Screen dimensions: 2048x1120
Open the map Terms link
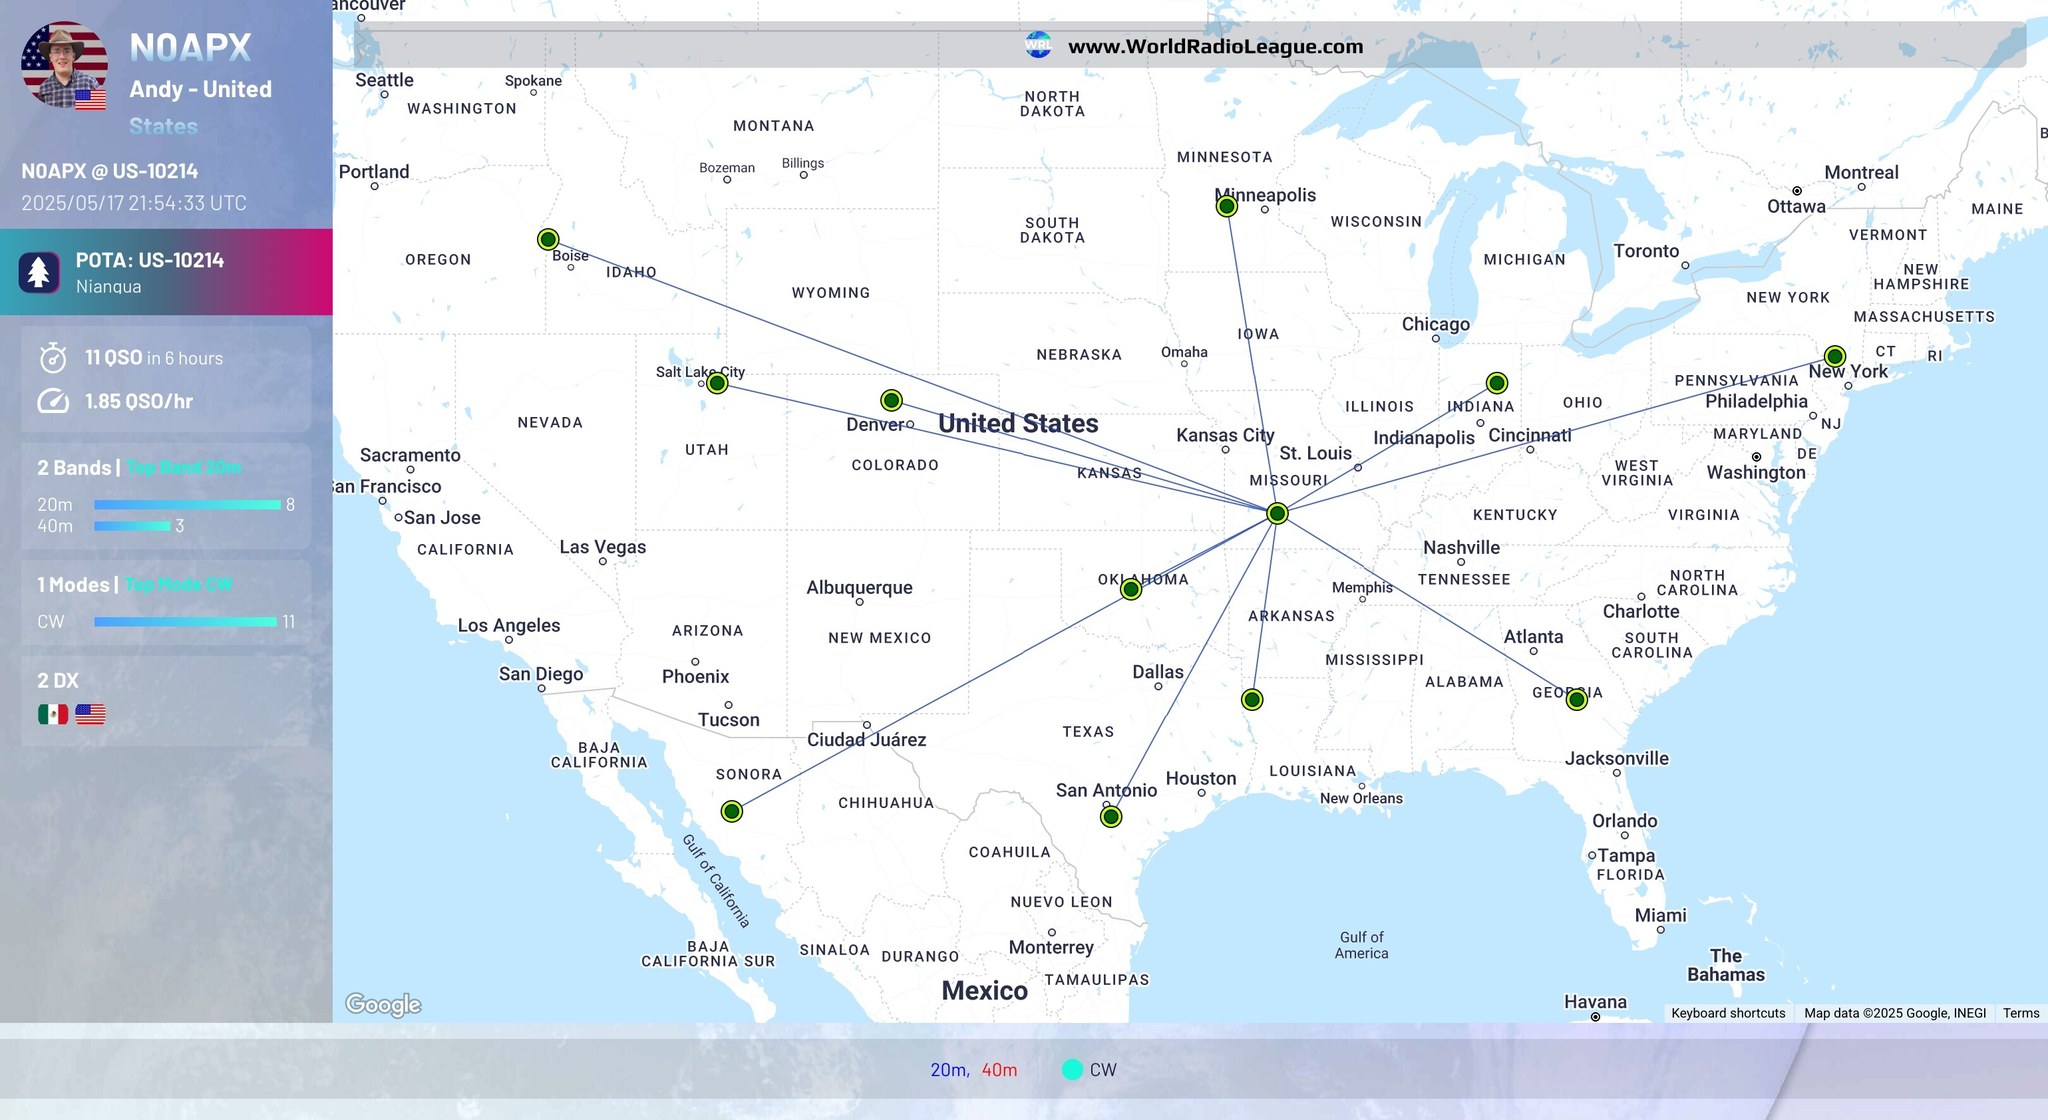[x=2021, y=1013]
